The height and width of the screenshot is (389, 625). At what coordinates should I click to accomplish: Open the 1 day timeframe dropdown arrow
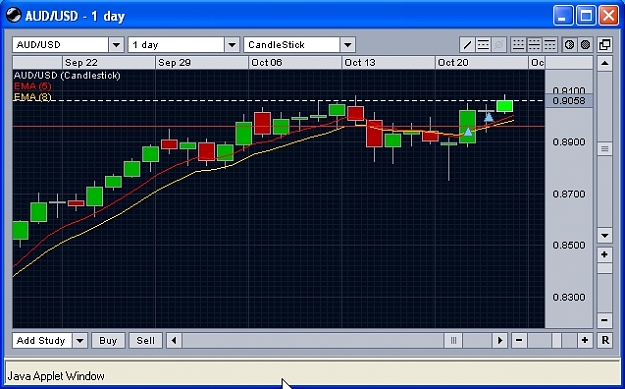click(232, 45)
